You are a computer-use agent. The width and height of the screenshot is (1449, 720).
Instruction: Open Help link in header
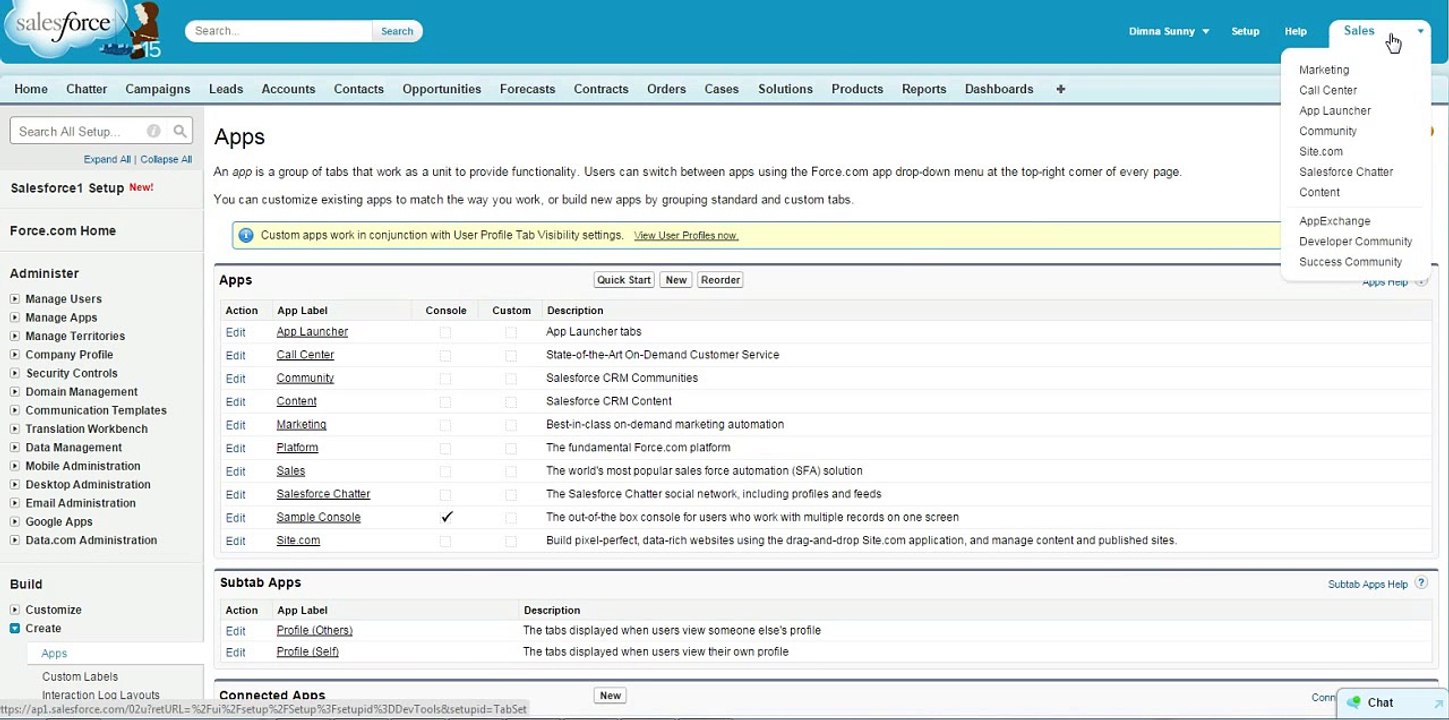[1295, 31]
